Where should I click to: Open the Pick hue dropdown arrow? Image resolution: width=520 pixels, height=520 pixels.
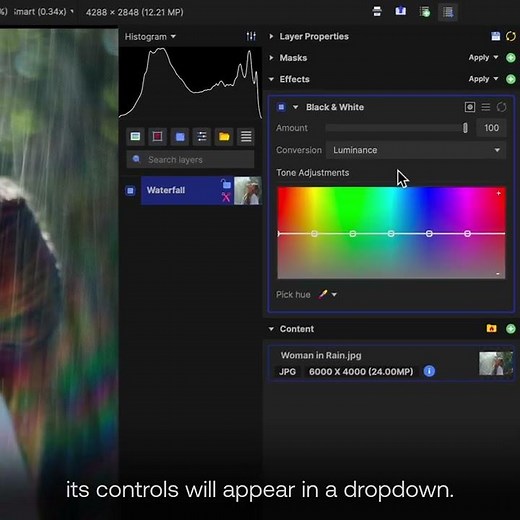[334, 294]
